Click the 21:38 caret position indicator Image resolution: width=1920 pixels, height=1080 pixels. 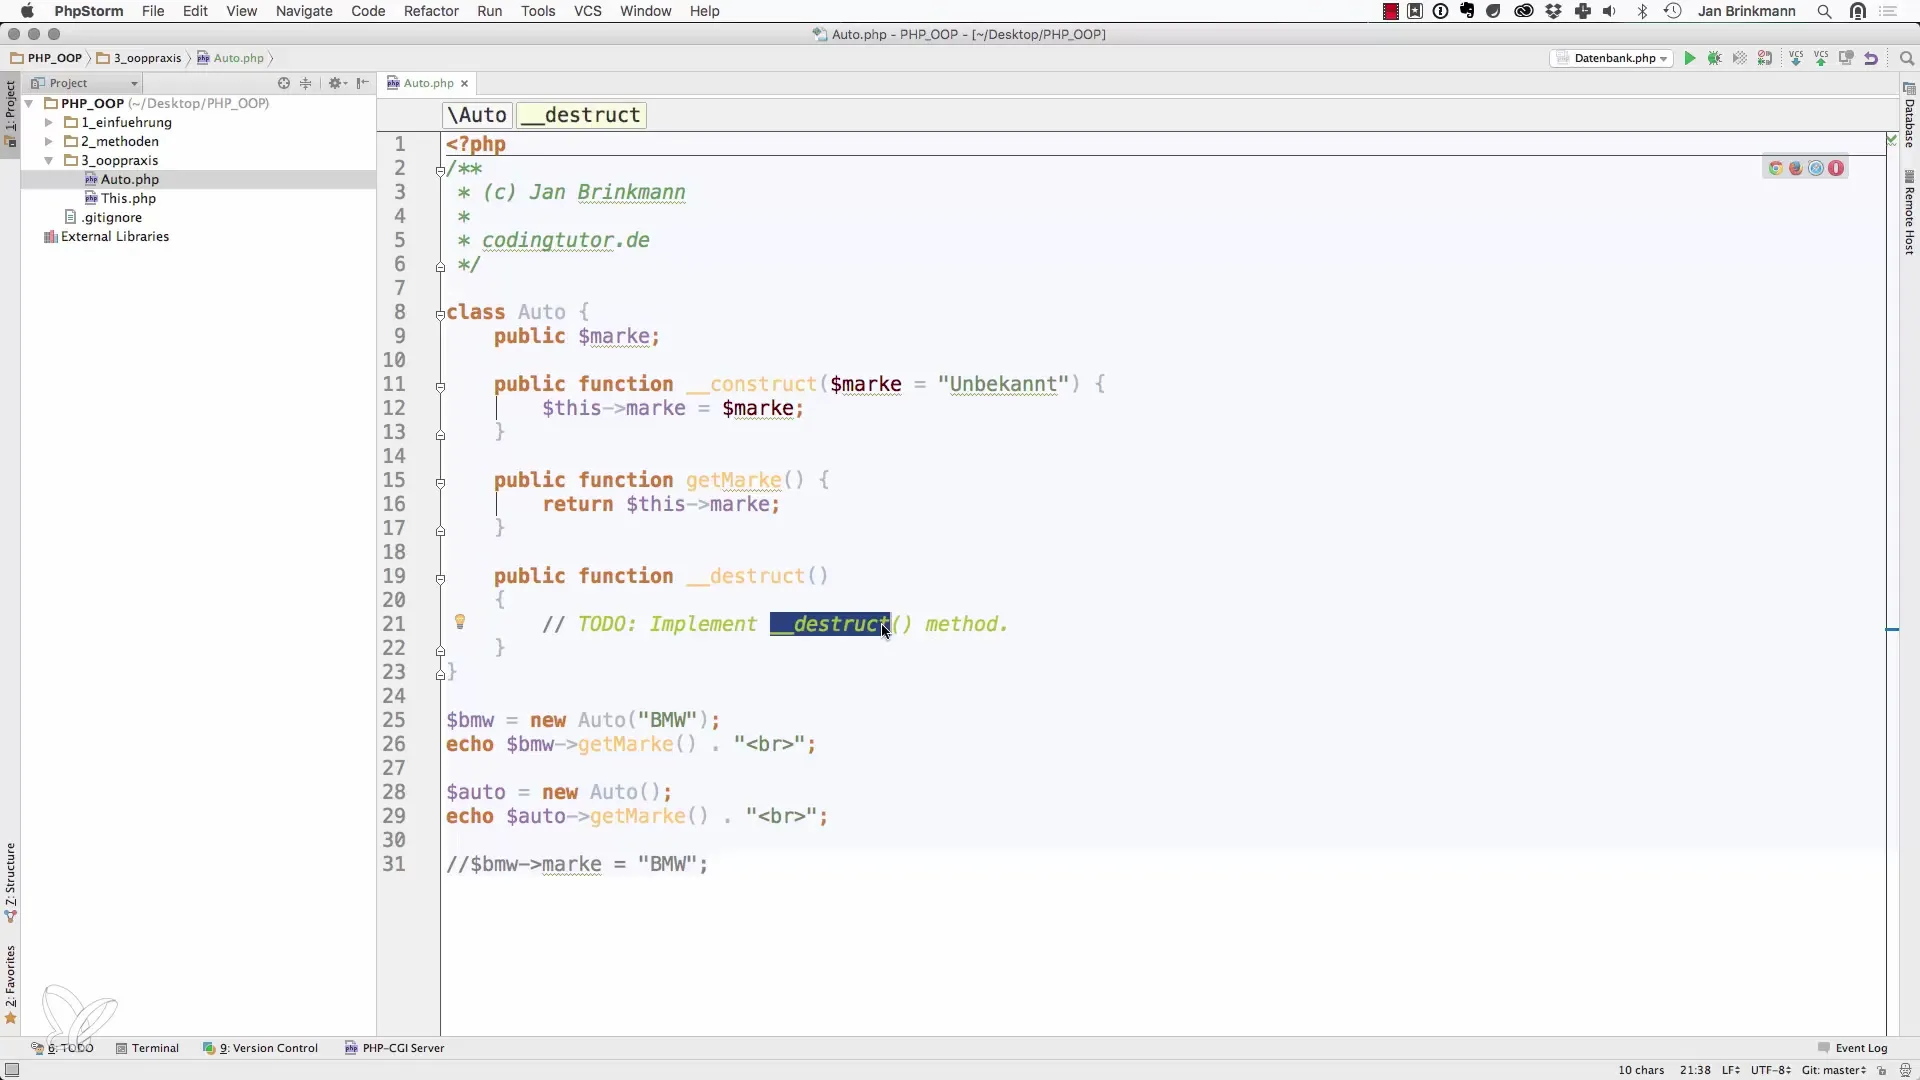pyautogui.click(x=1694, y=1070)
